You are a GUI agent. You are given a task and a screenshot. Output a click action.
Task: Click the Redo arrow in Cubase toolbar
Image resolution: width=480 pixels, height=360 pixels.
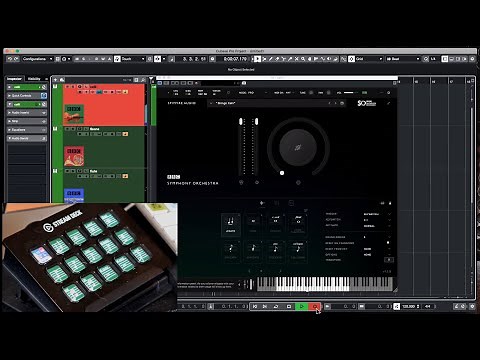pyautogui.click(x=16, y=59)
